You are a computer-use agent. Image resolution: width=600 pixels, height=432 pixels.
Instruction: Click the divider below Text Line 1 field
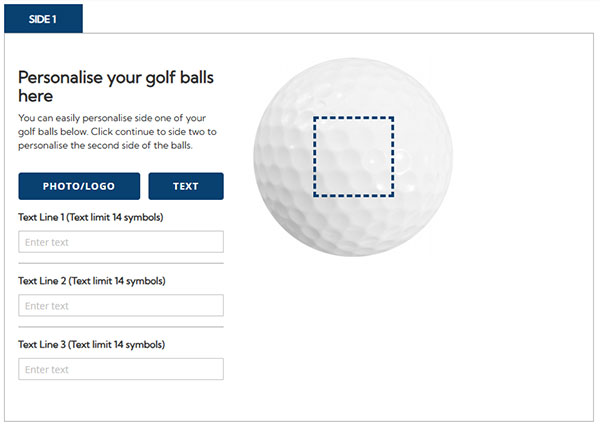coord(120,264)
